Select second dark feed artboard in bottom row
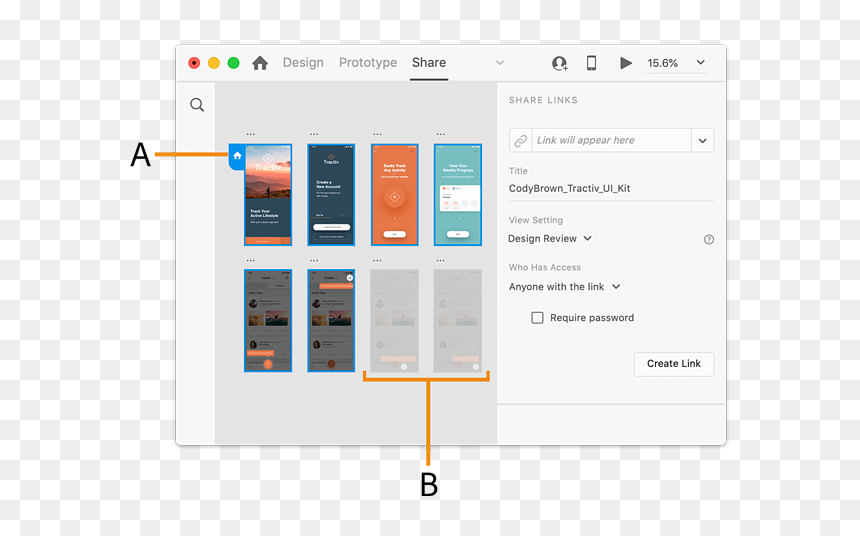The image size is (860, 536). [x=331, y=320]
